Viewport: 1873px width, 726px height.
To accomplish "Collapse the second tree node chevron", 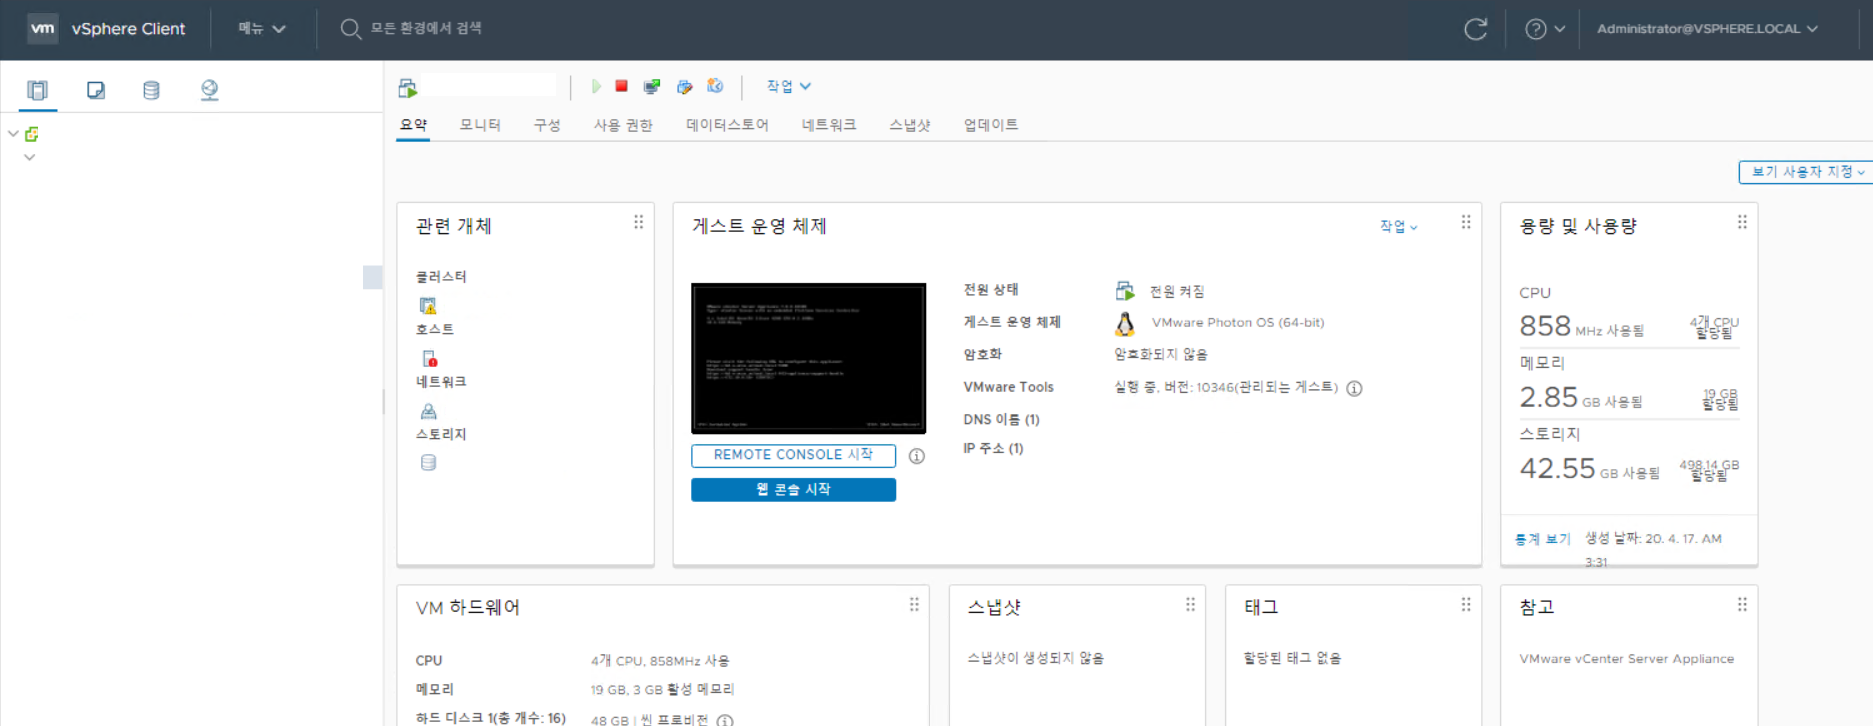I will pos(30,157).
